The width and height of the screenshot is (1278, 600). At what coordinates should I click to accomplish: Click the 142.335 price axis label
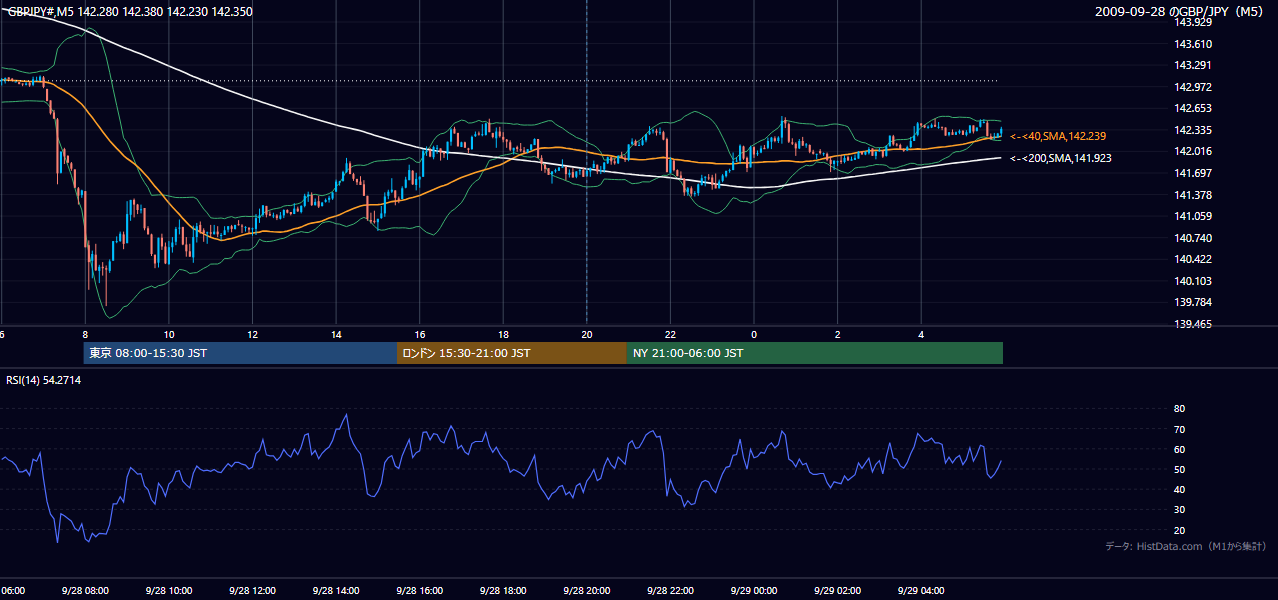pos(1194,130)
